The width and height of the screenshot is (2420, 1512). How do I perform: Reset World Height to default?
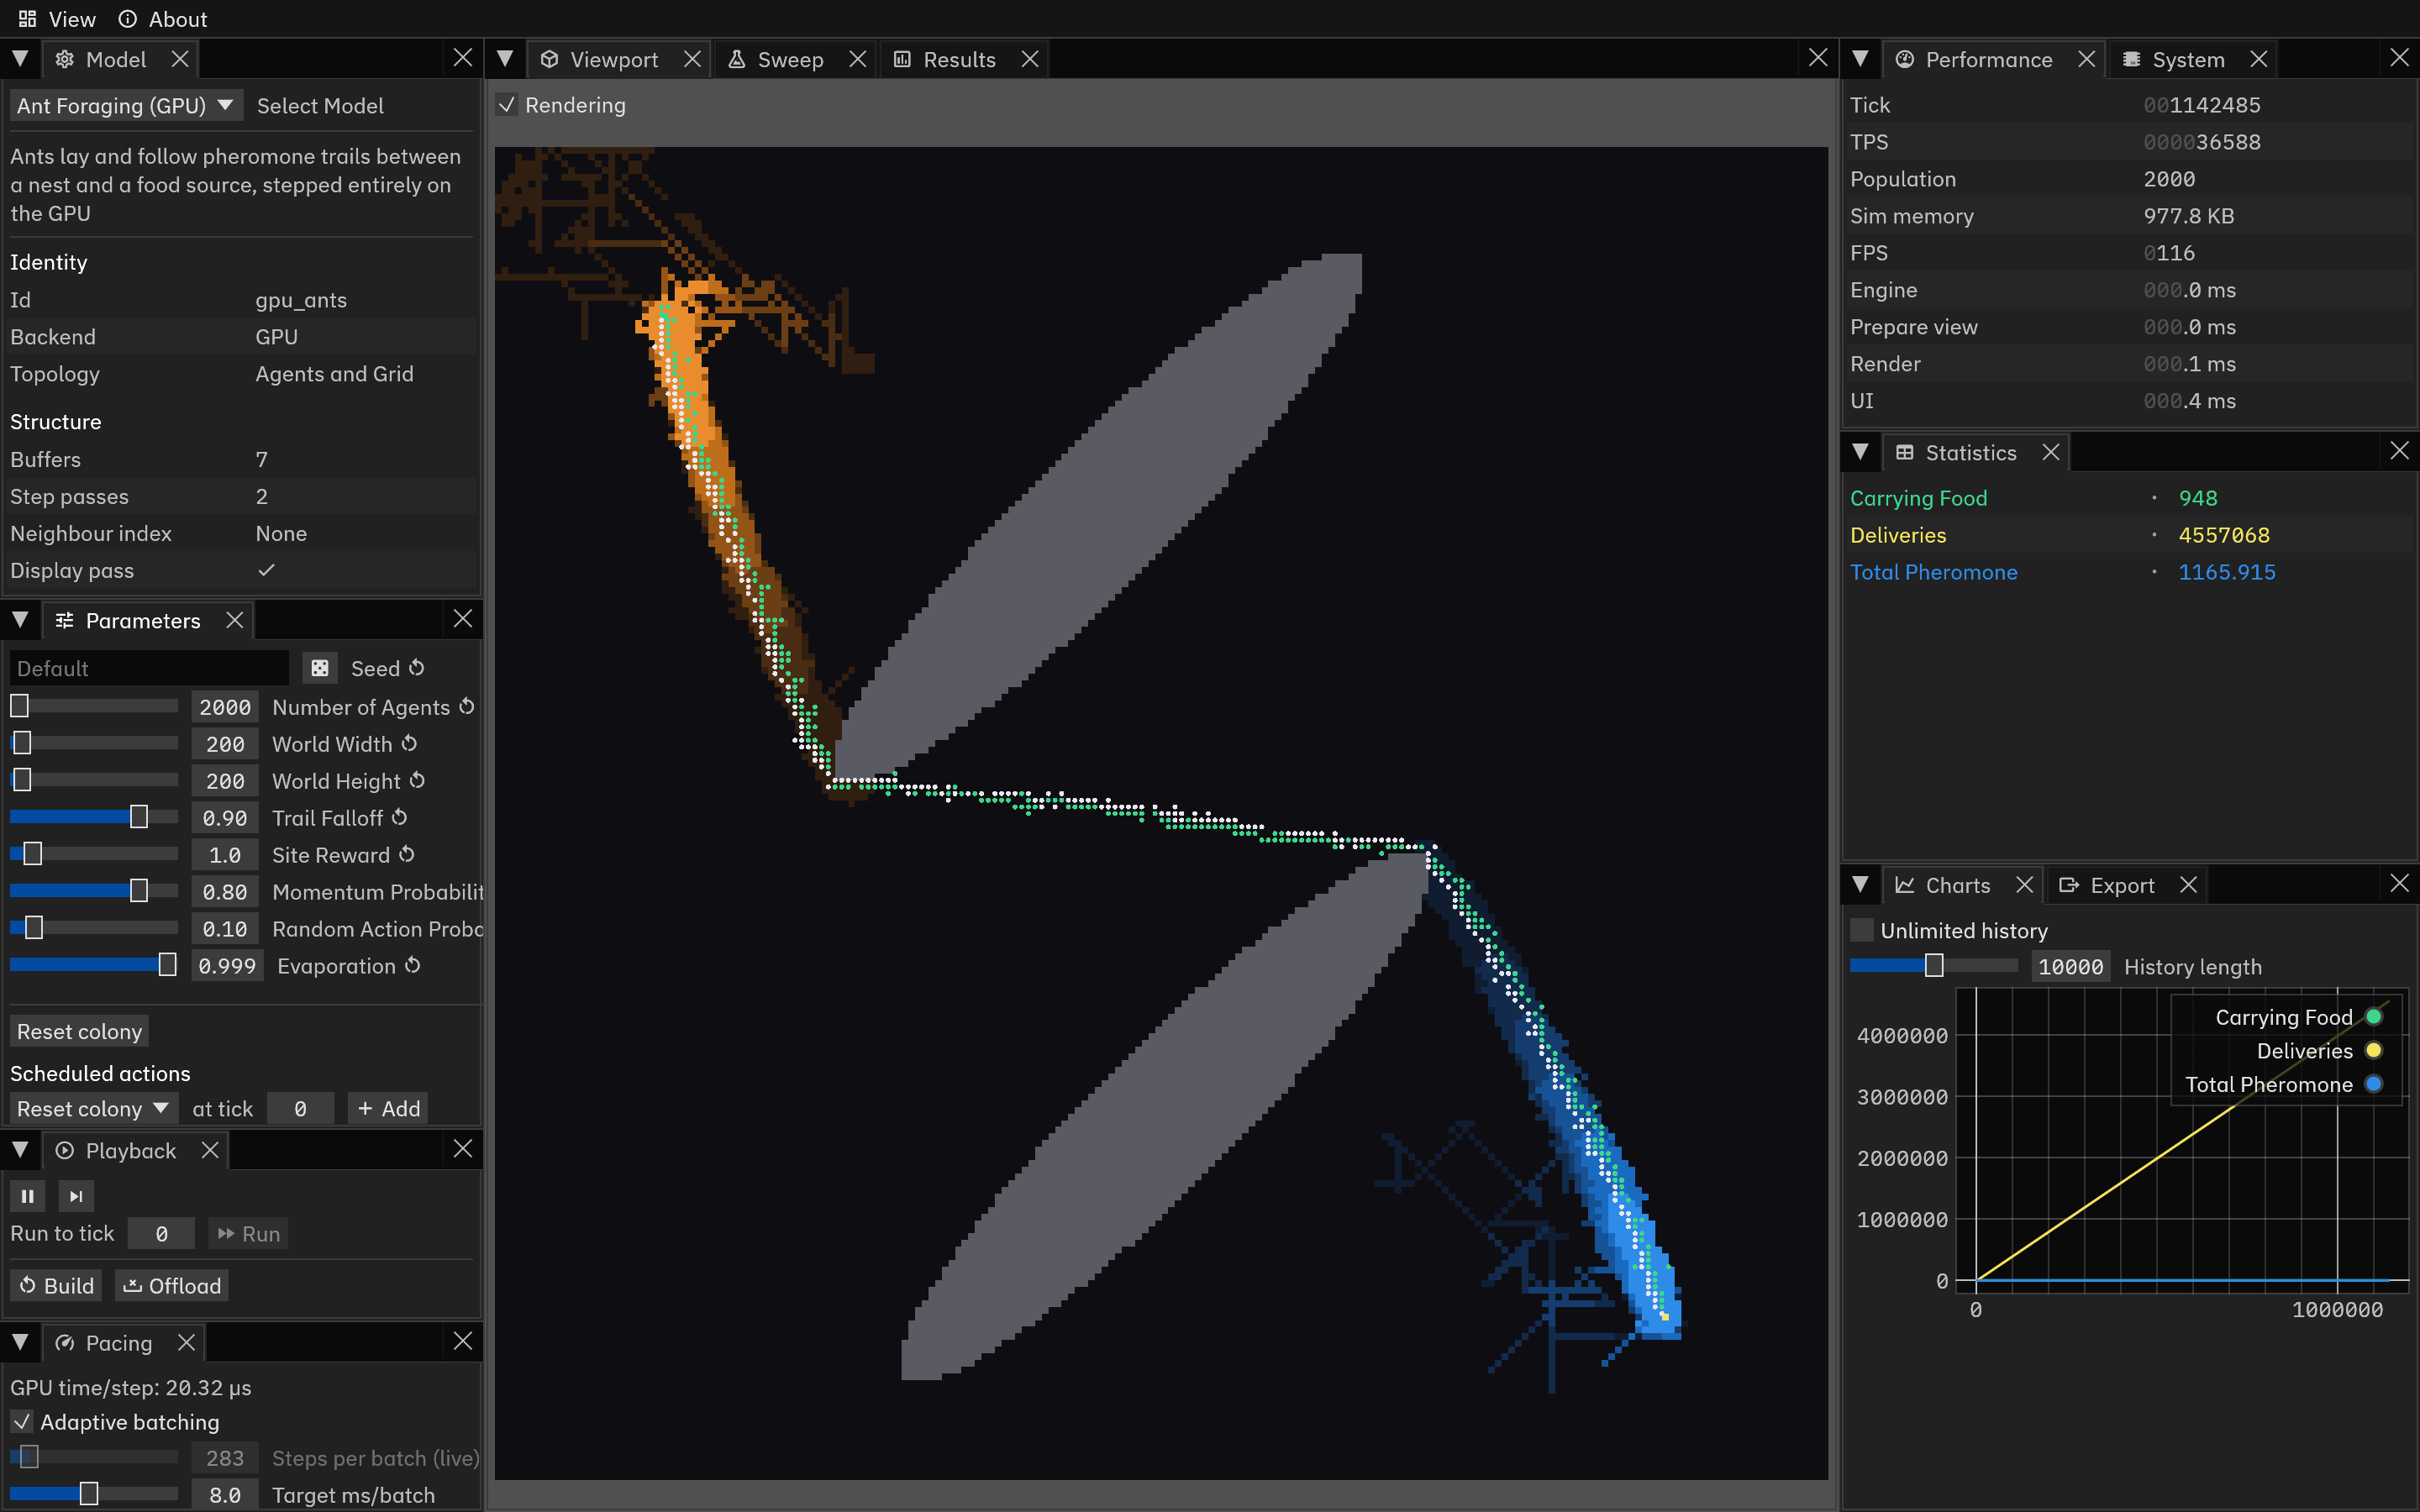418,781
